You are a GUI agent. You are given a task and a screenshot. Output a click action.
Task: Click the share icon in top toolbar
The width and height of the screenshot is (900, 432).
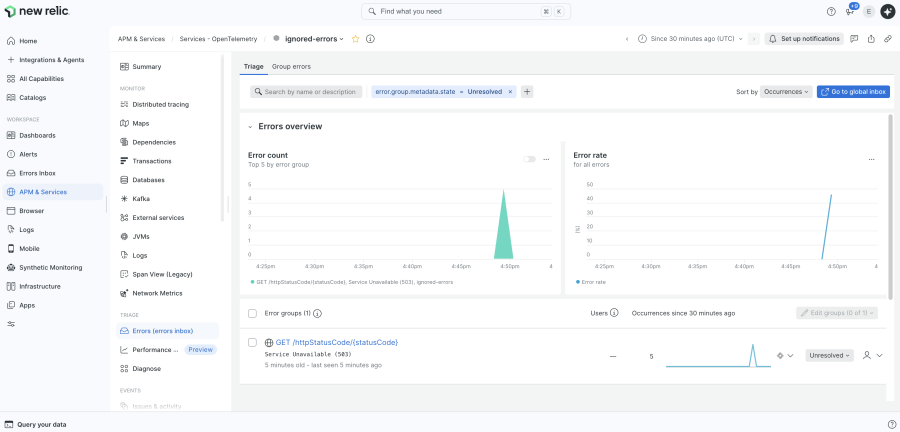tap(871, 39)
